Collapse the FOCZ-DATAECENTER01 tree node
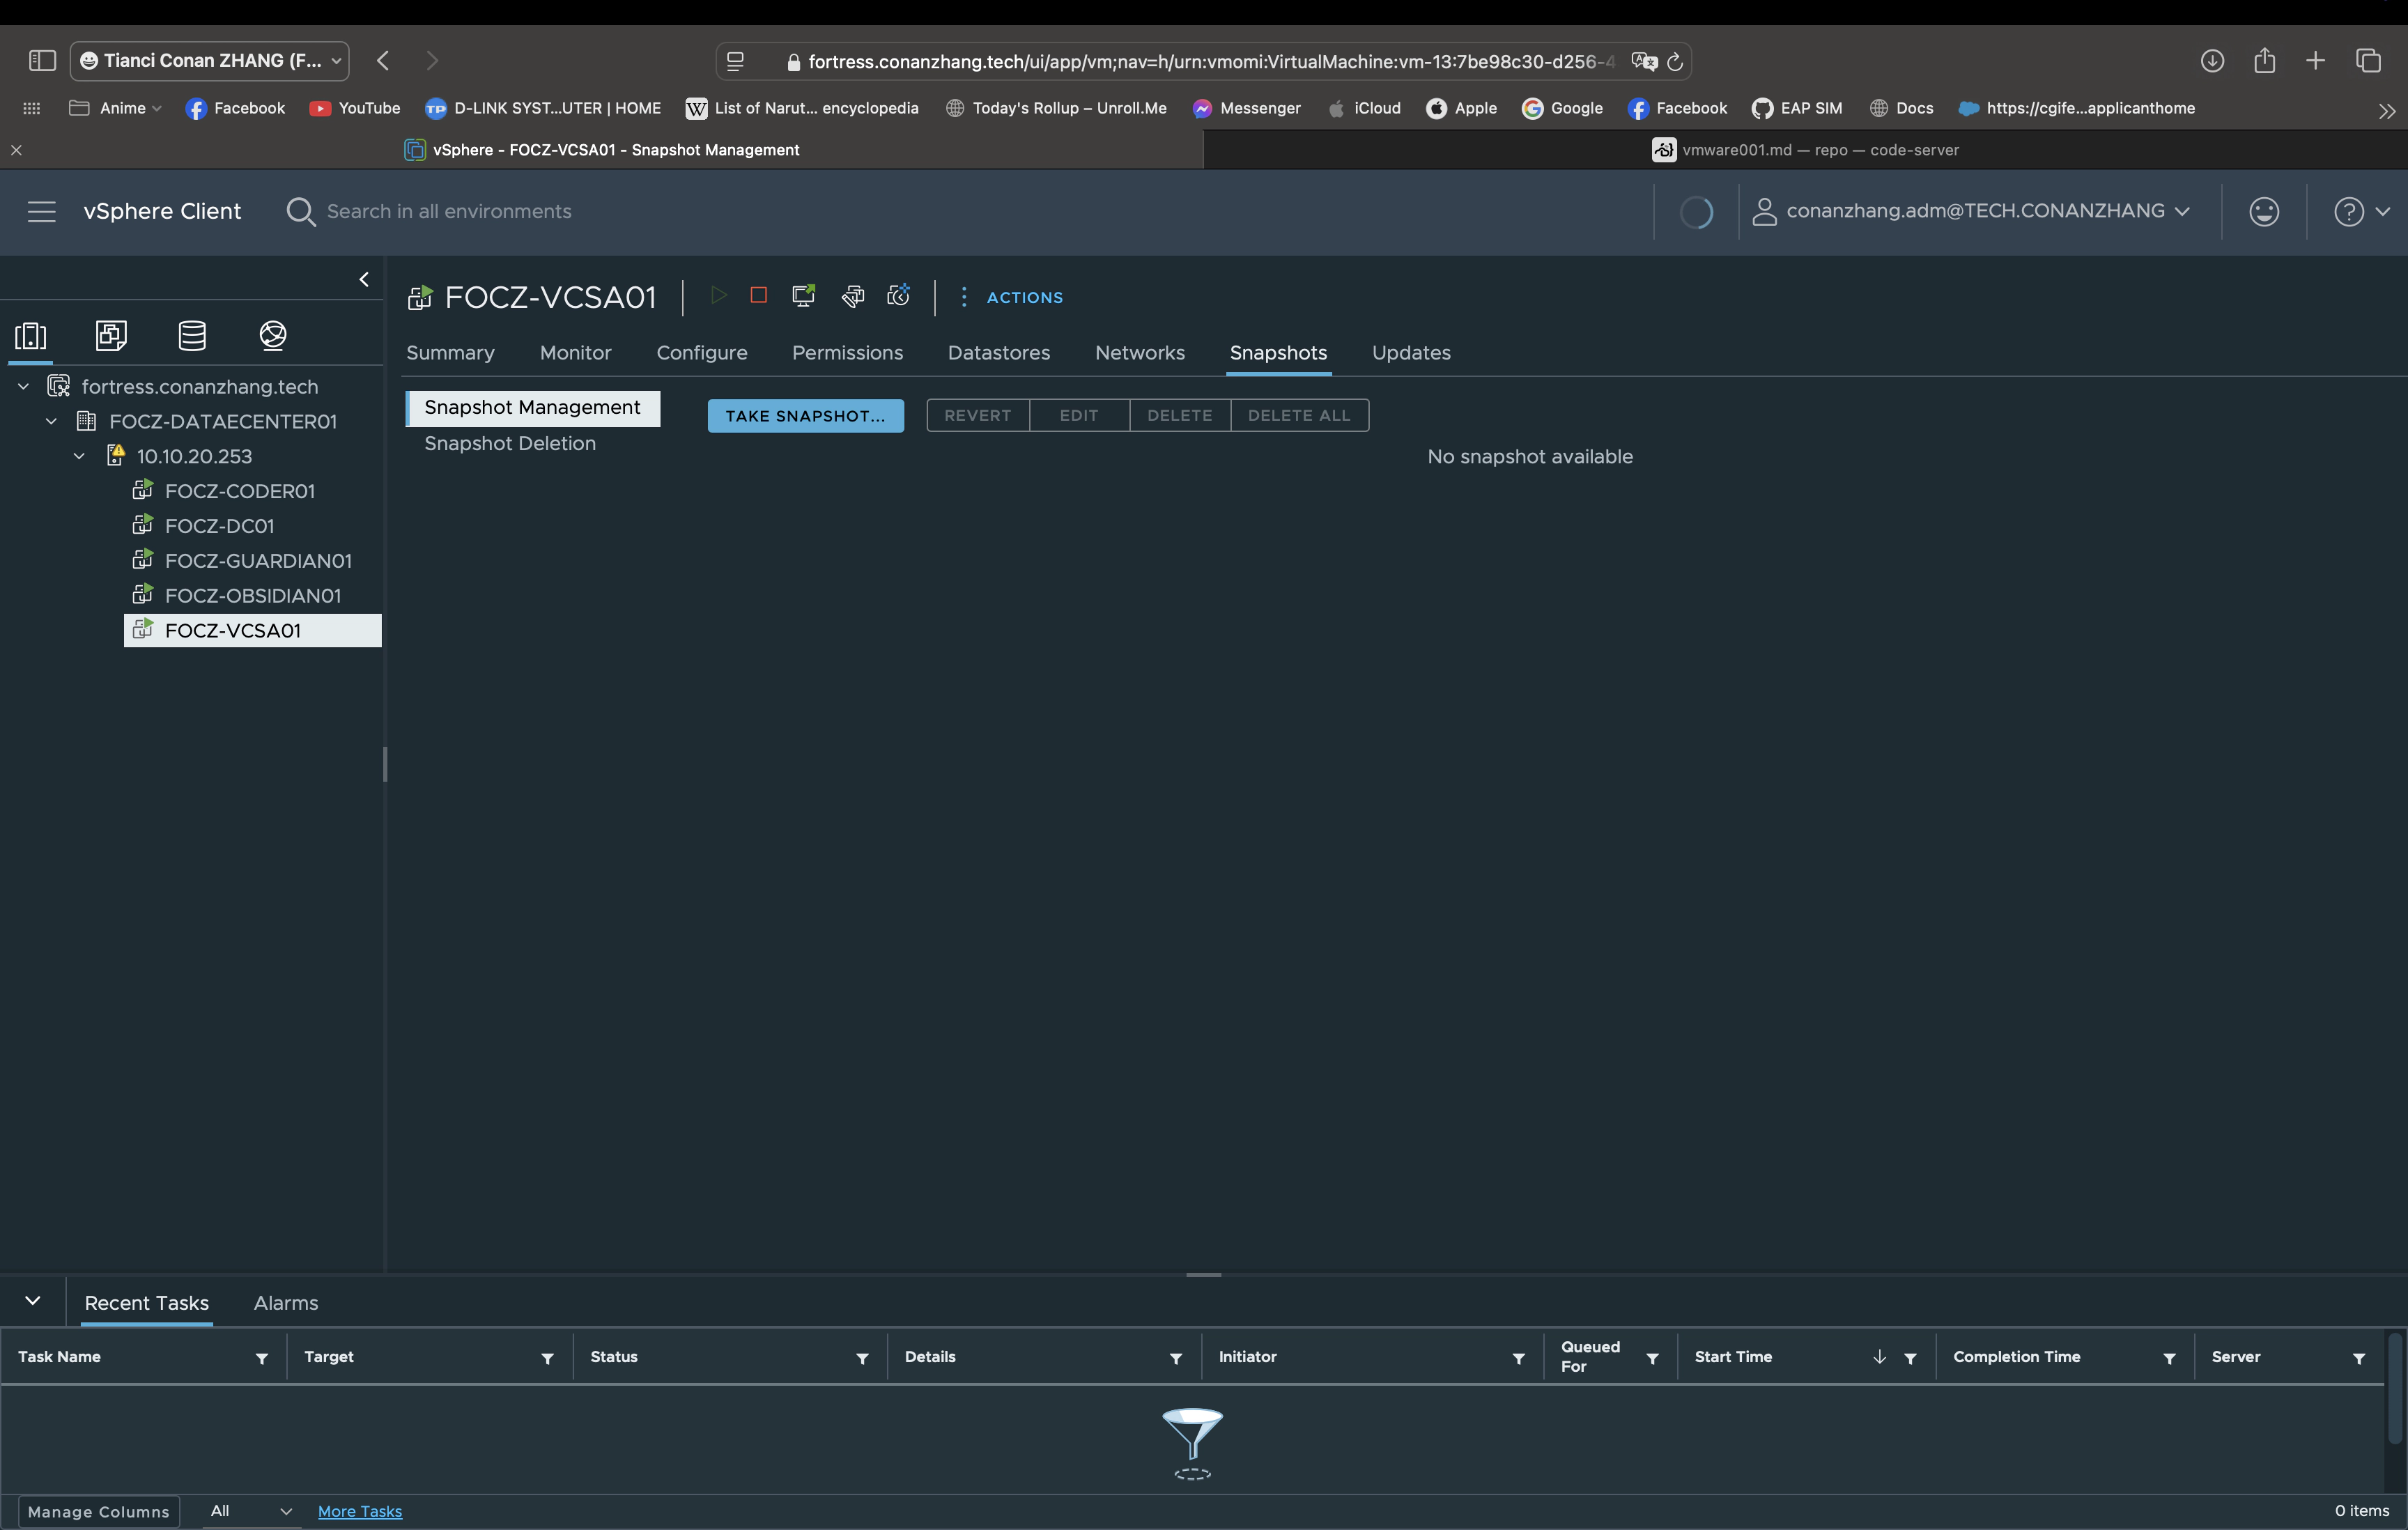This screenshot has height=1530, width=2408. pos(52,422)
